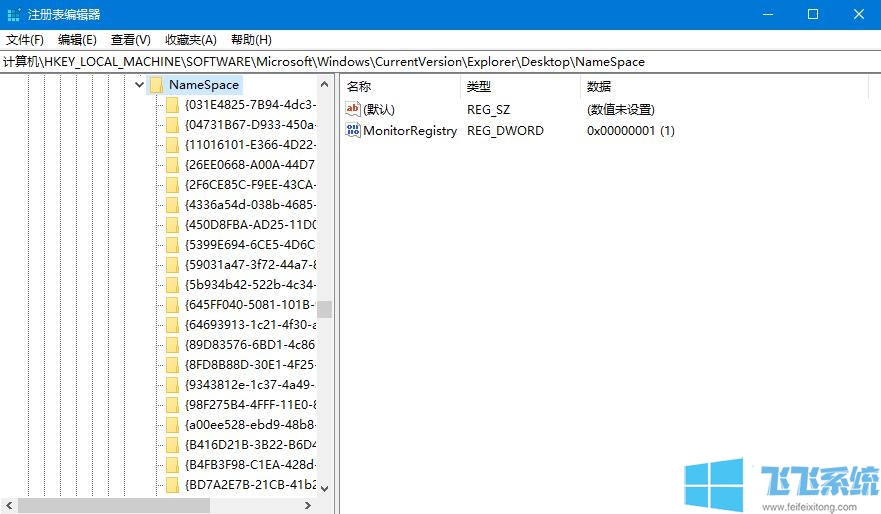Click the folder icon of {645FF040-5081 key

click(173, 304)
